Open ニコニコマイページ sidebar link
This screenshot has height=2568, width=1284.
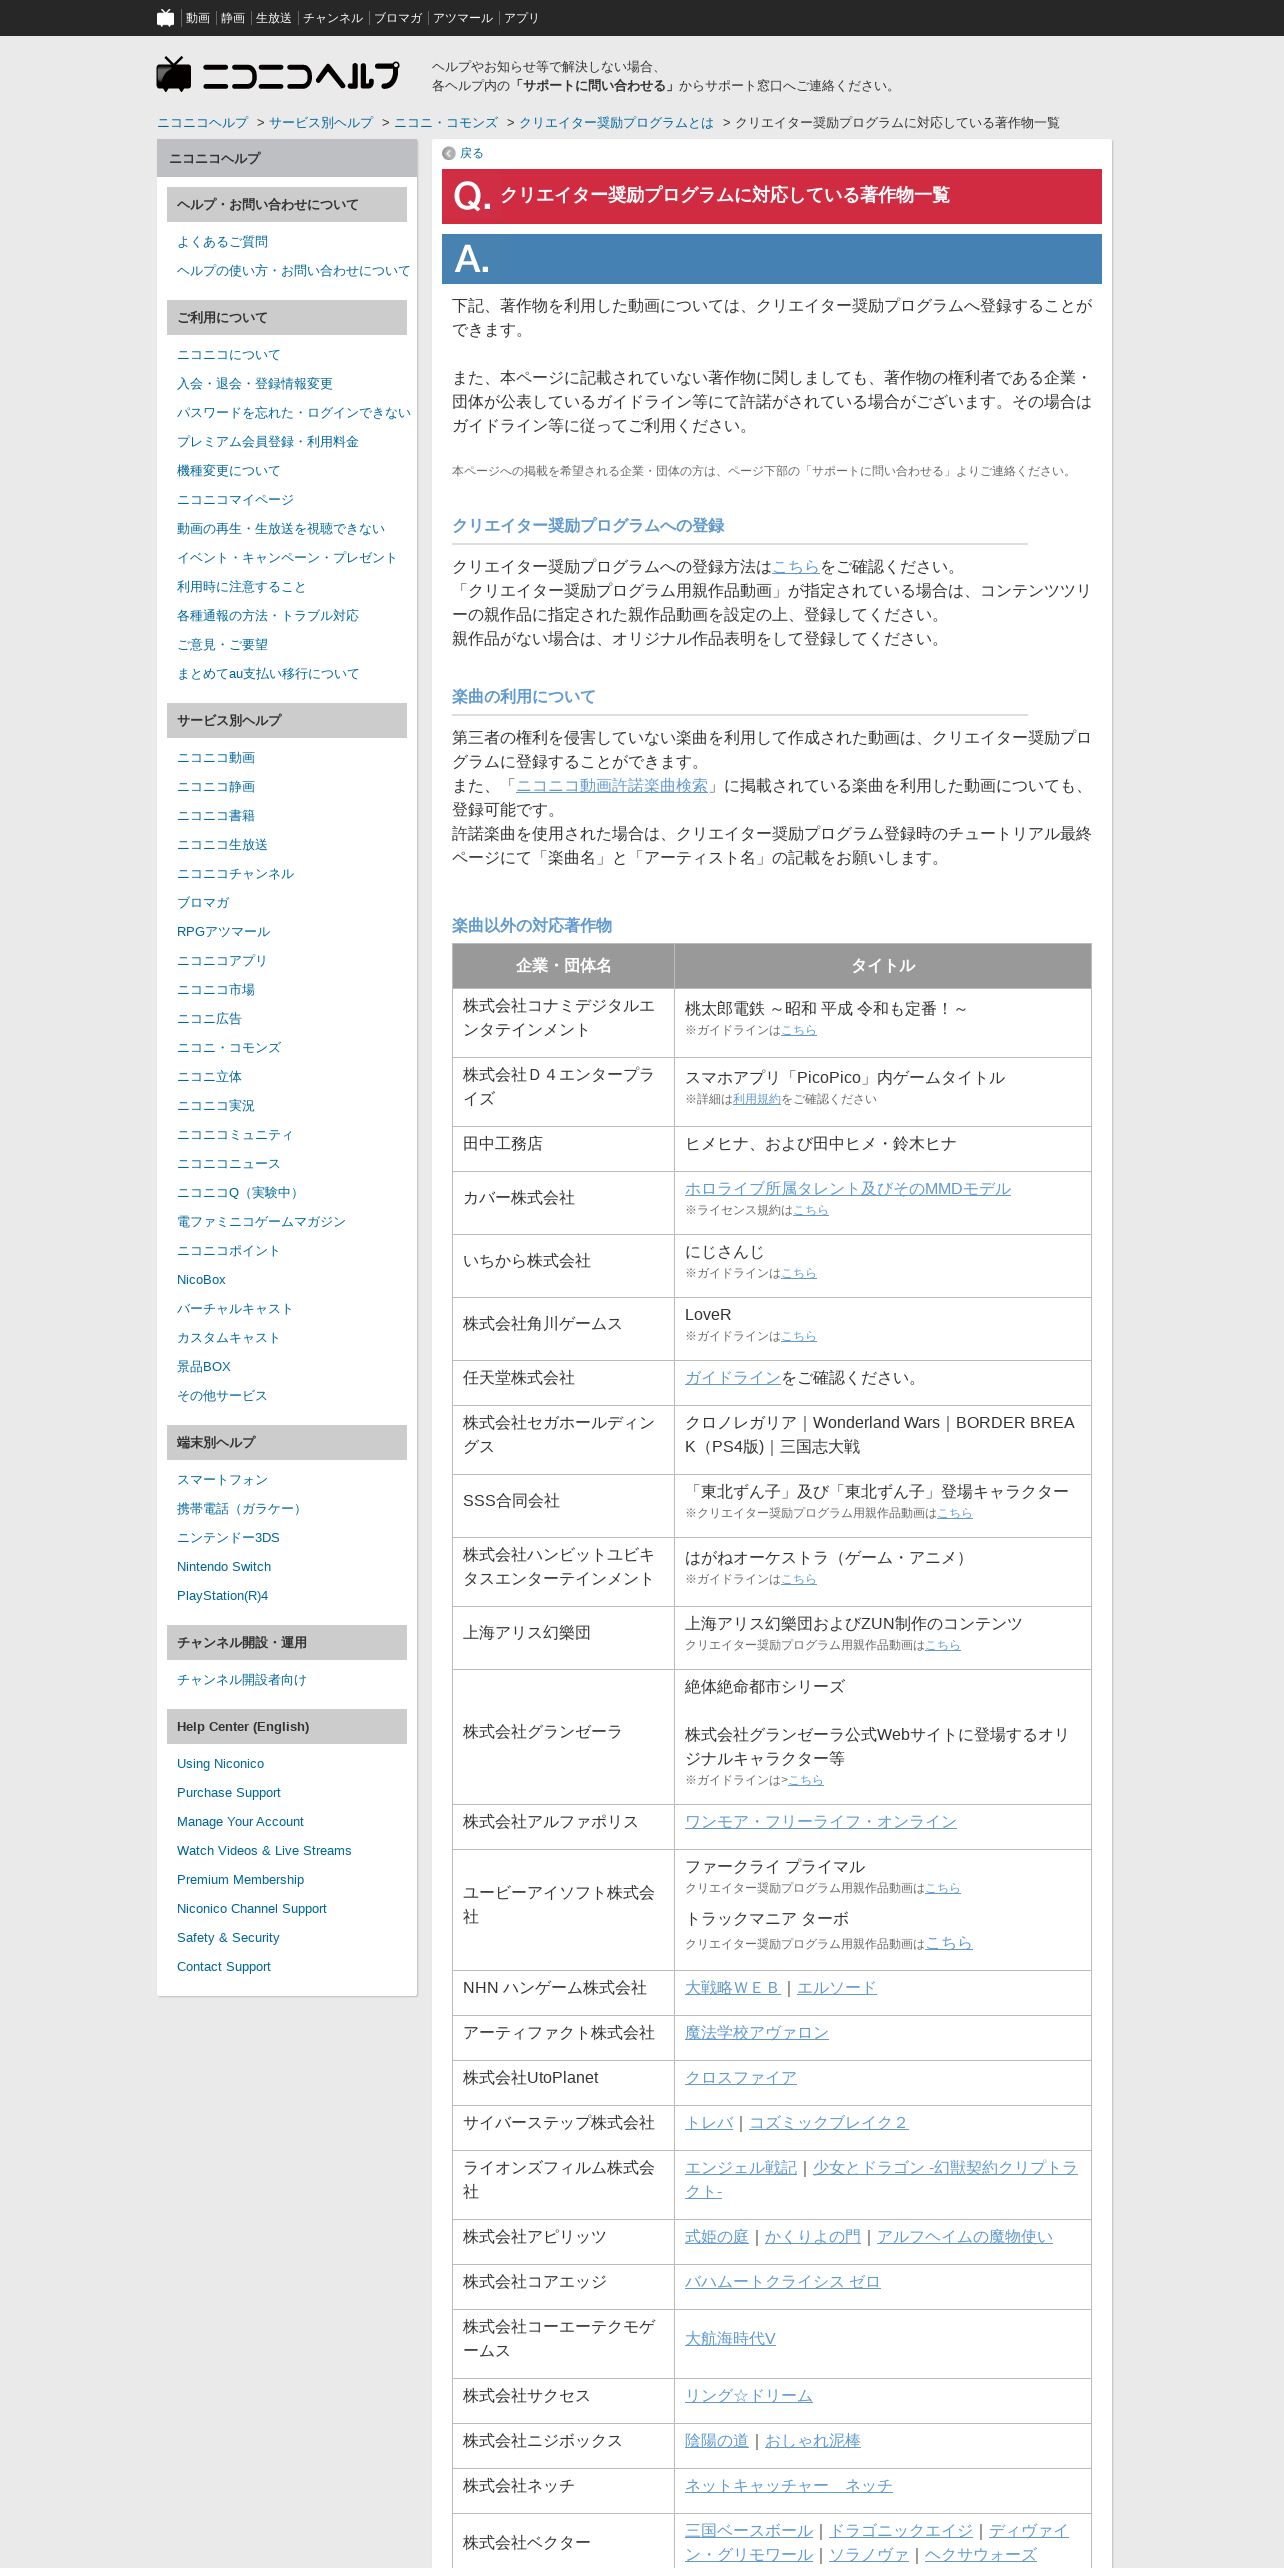(235, 500)
